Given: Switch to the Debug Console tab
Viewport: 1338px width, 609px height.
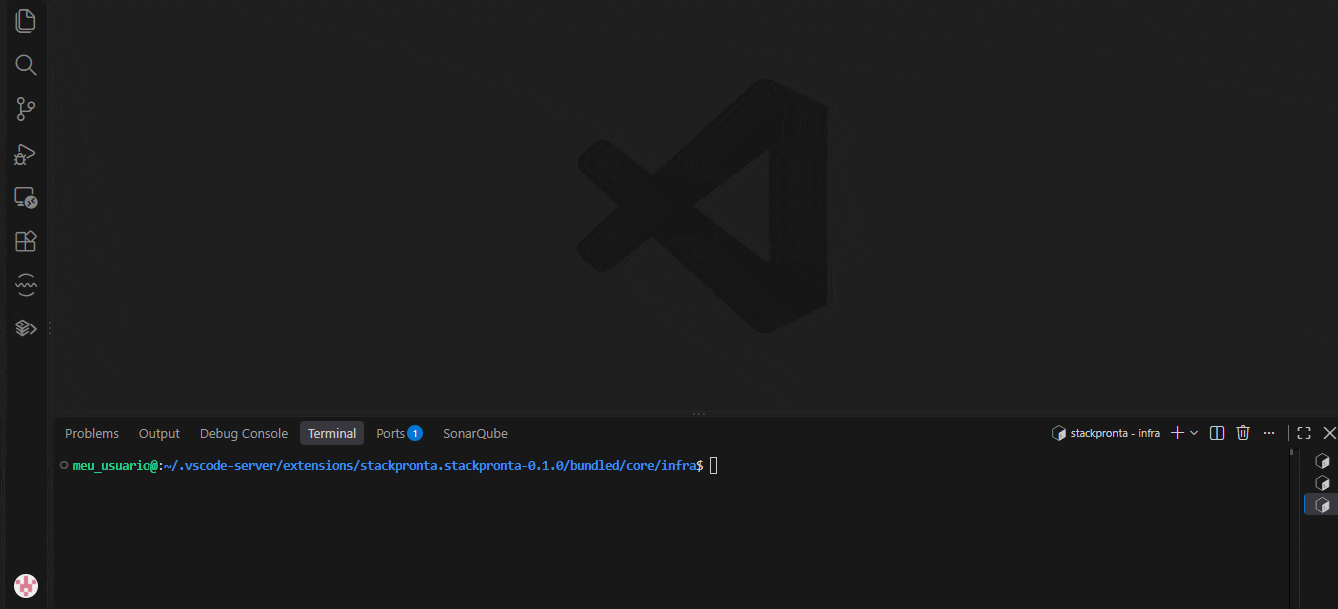Looking at the screenshot, I should (244, 433).
